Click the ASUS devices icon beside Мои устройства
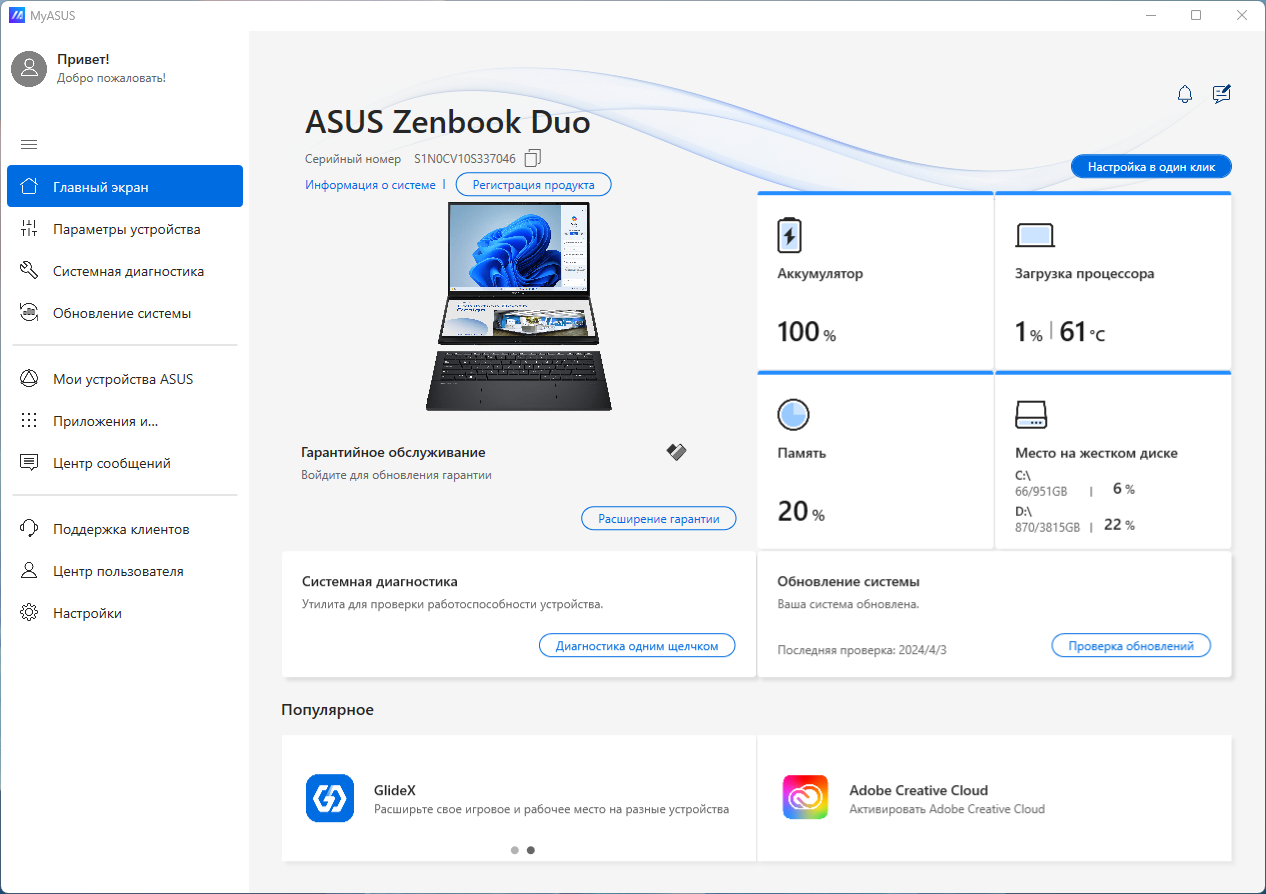This screenshot has width=1266, height=894. [30, 379]
